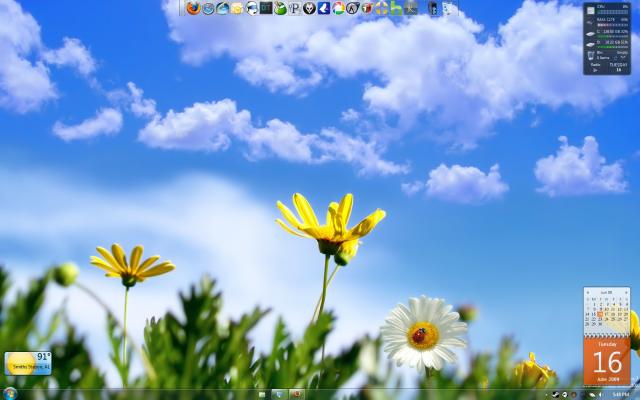Image resolution: width=640 pixels, height=400 pixels.
Task: Go to next month in calendar gadget
Action: [x=626, y=292]
